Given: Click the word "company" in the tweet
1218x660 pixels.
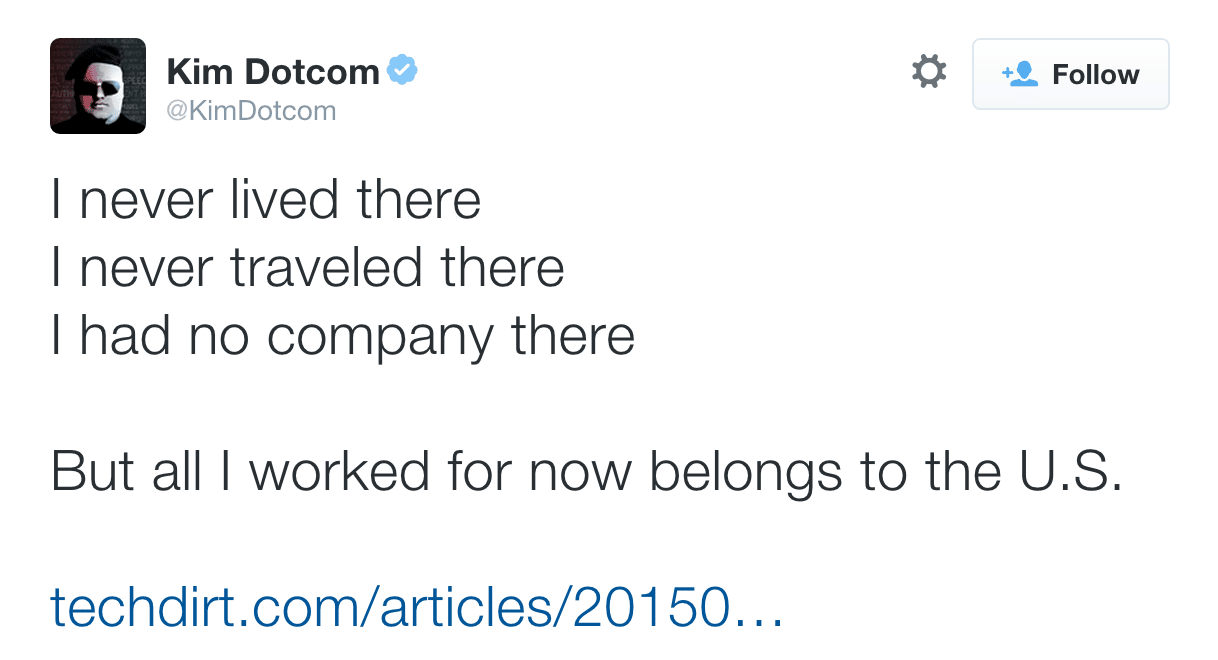Looking at the screenshot, I should click(x=381, y=338).
